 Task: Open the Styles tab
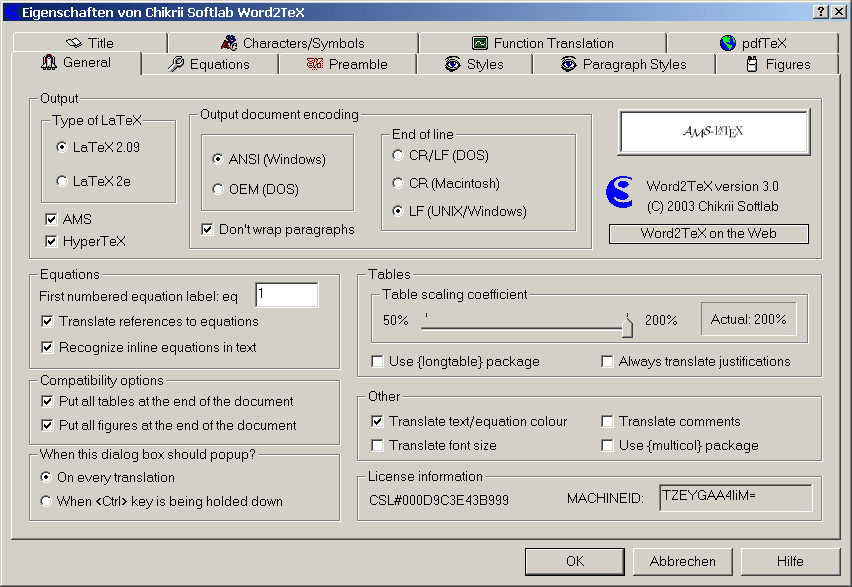point(474,64)
